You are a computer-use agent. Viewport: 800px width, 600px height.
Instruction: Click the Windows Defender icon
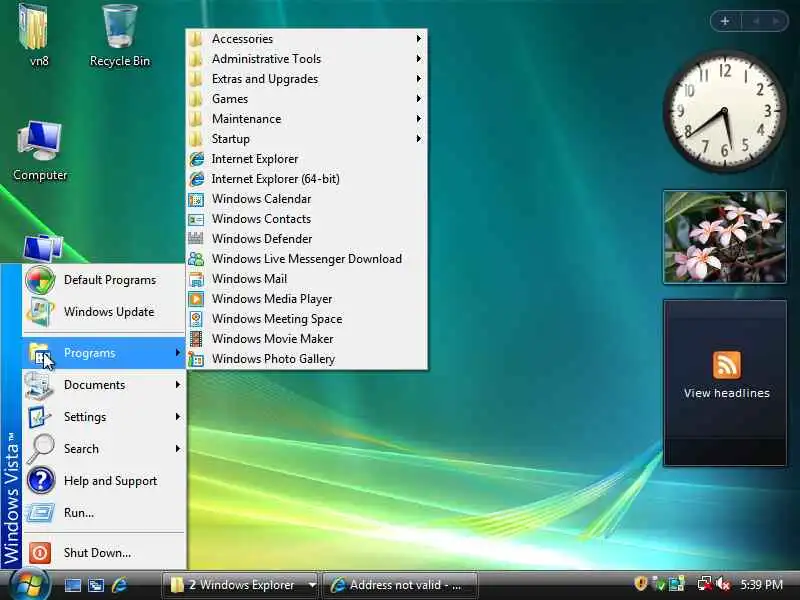coord(196,239)
